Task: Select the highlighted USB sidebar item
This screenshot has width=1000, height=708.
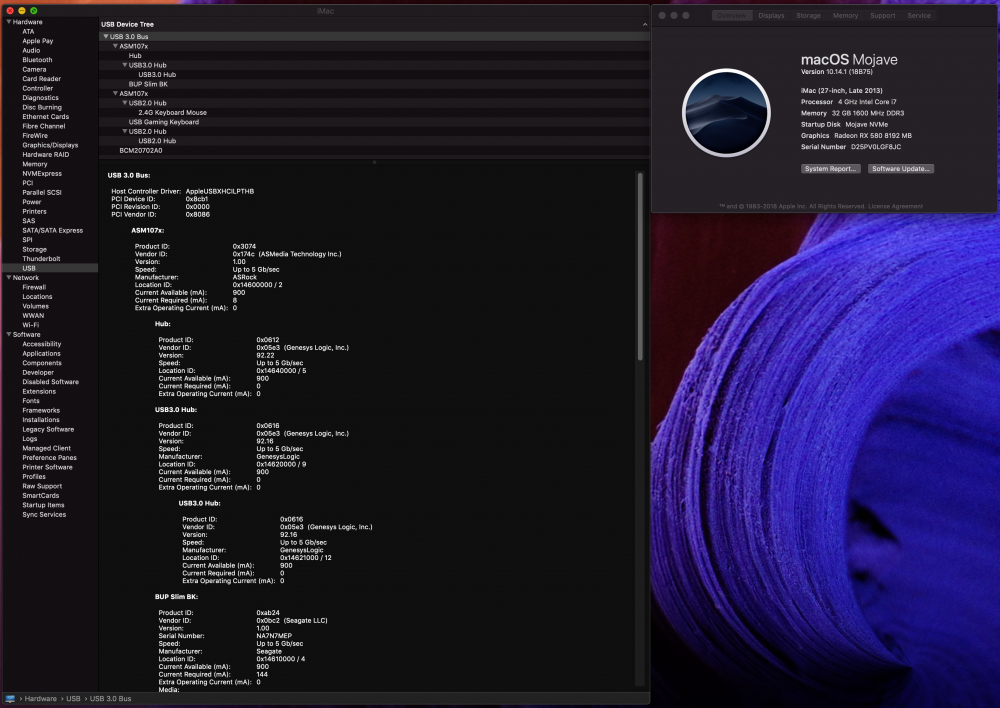Action: click(50, 269)
